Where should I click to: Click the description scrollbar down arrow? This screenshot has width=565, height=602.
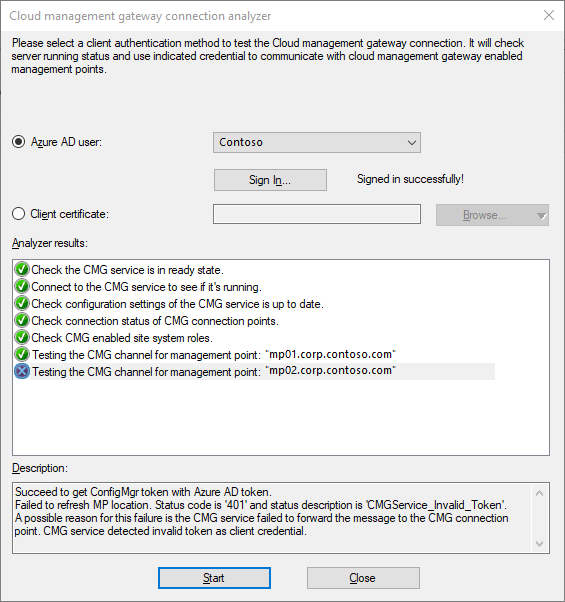(539, 544)
